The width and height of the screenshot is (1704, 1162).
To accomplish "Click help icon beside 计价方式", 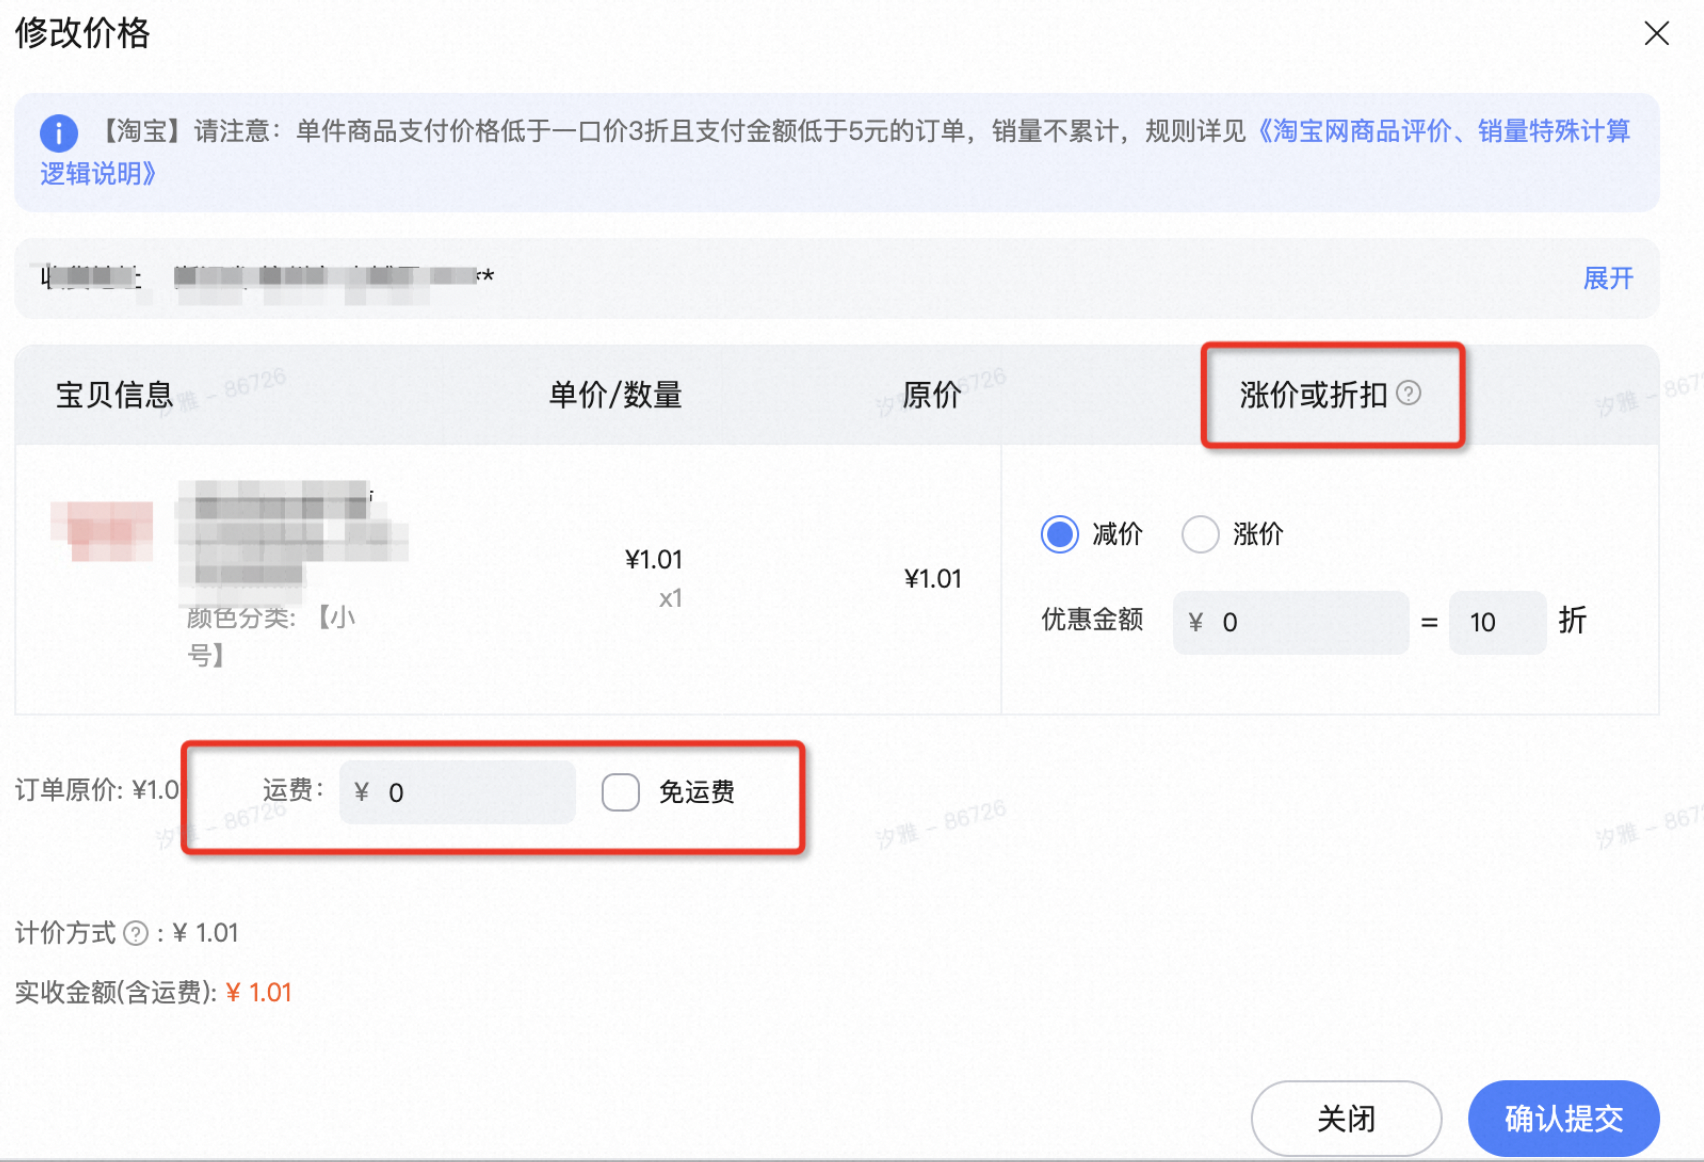I will pyautogui.click(x=135, y=934).
